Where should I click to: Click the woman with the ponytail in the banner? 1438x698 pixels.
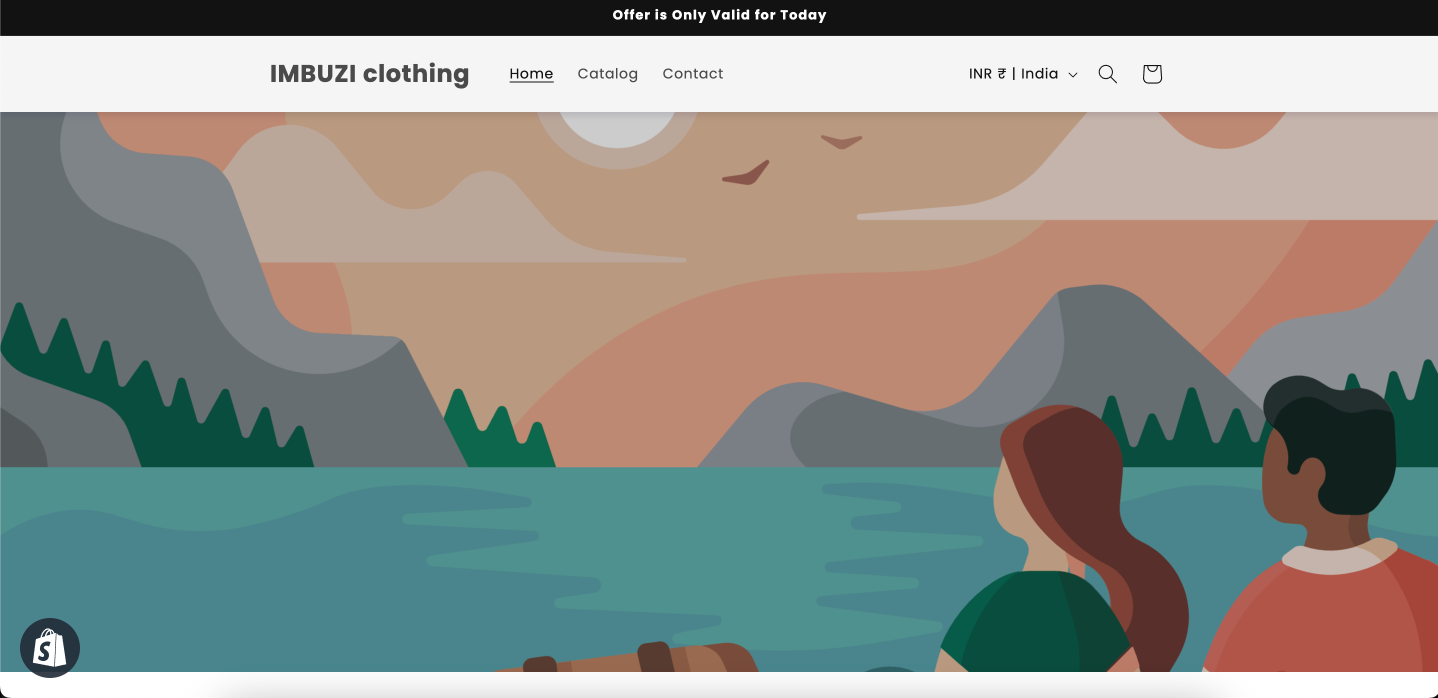coord(1062,540)
